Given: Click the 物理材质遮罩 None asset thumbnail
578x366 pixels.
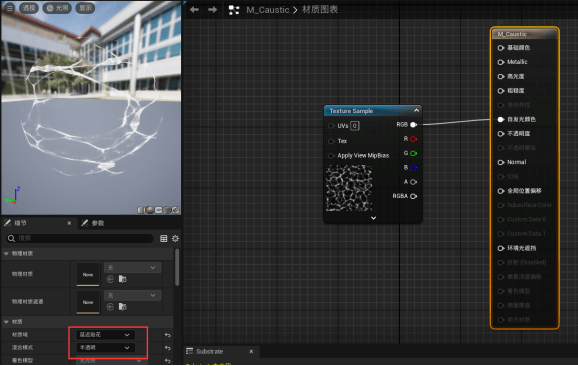Looking at the screenshot, I should point(88,302).
